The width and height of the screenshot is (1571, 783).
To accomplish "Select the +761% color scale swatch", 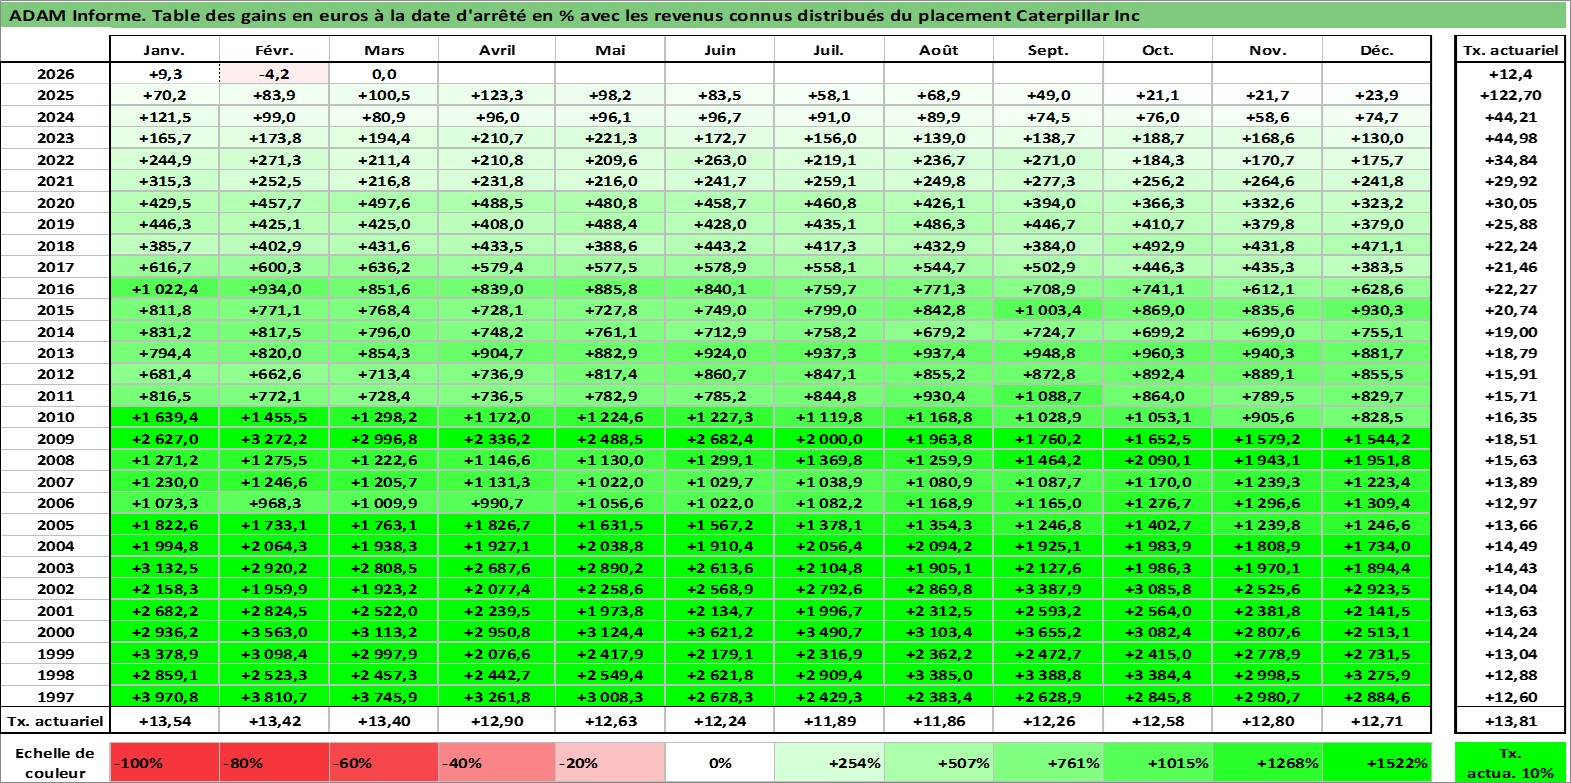I will click(x=1048, y=762).
